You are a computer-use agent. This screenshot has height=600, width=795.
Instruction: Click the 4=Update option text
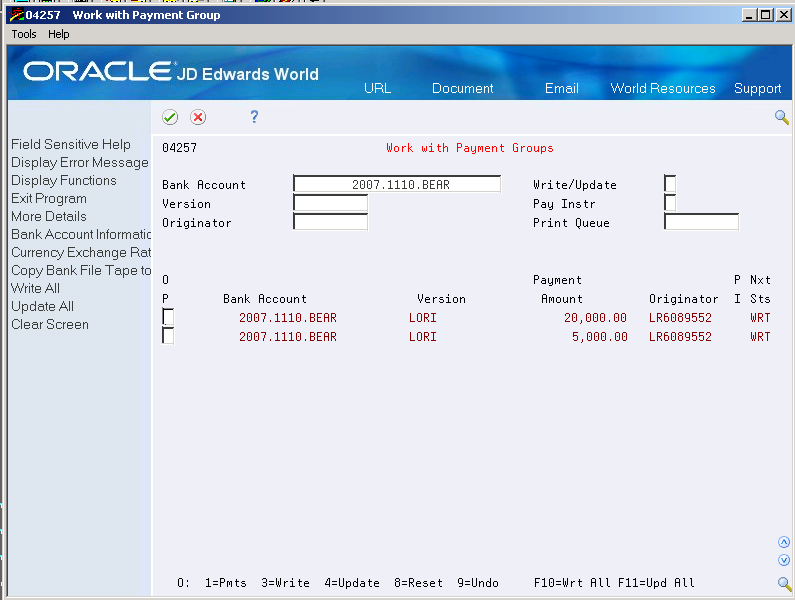coord(352,583)
